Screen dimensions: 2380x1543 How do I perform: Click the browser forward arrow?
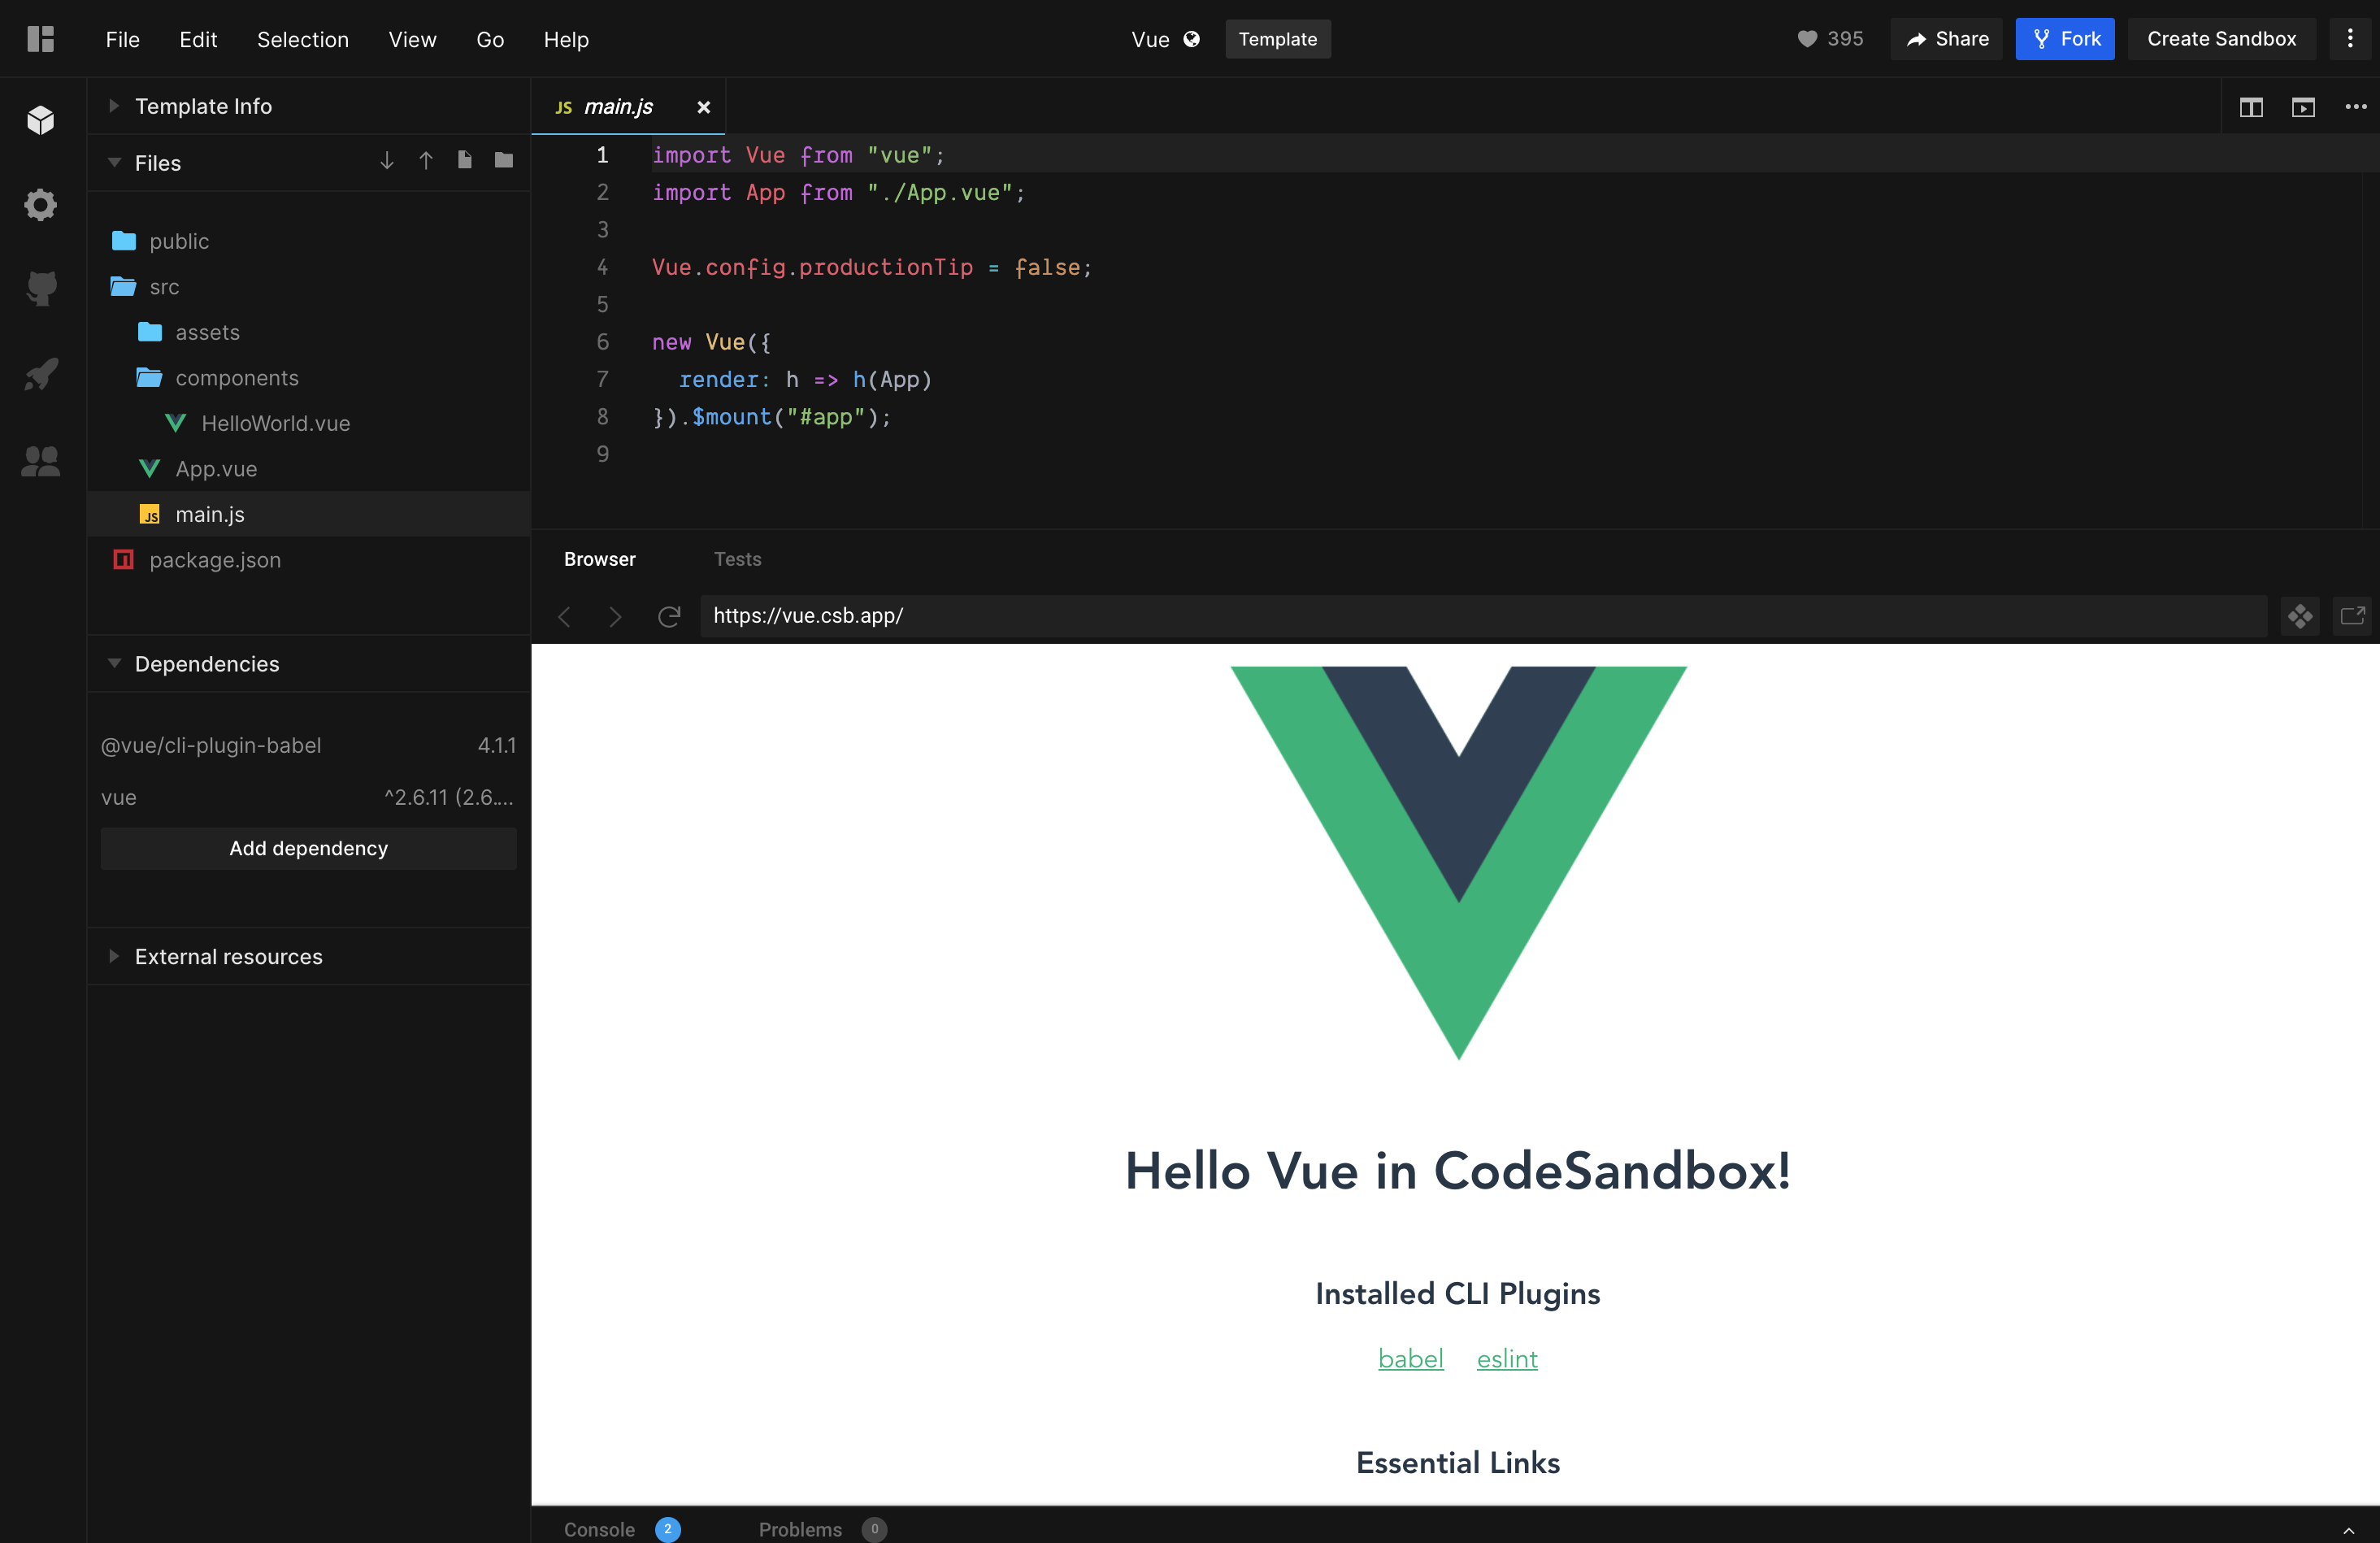615,616
